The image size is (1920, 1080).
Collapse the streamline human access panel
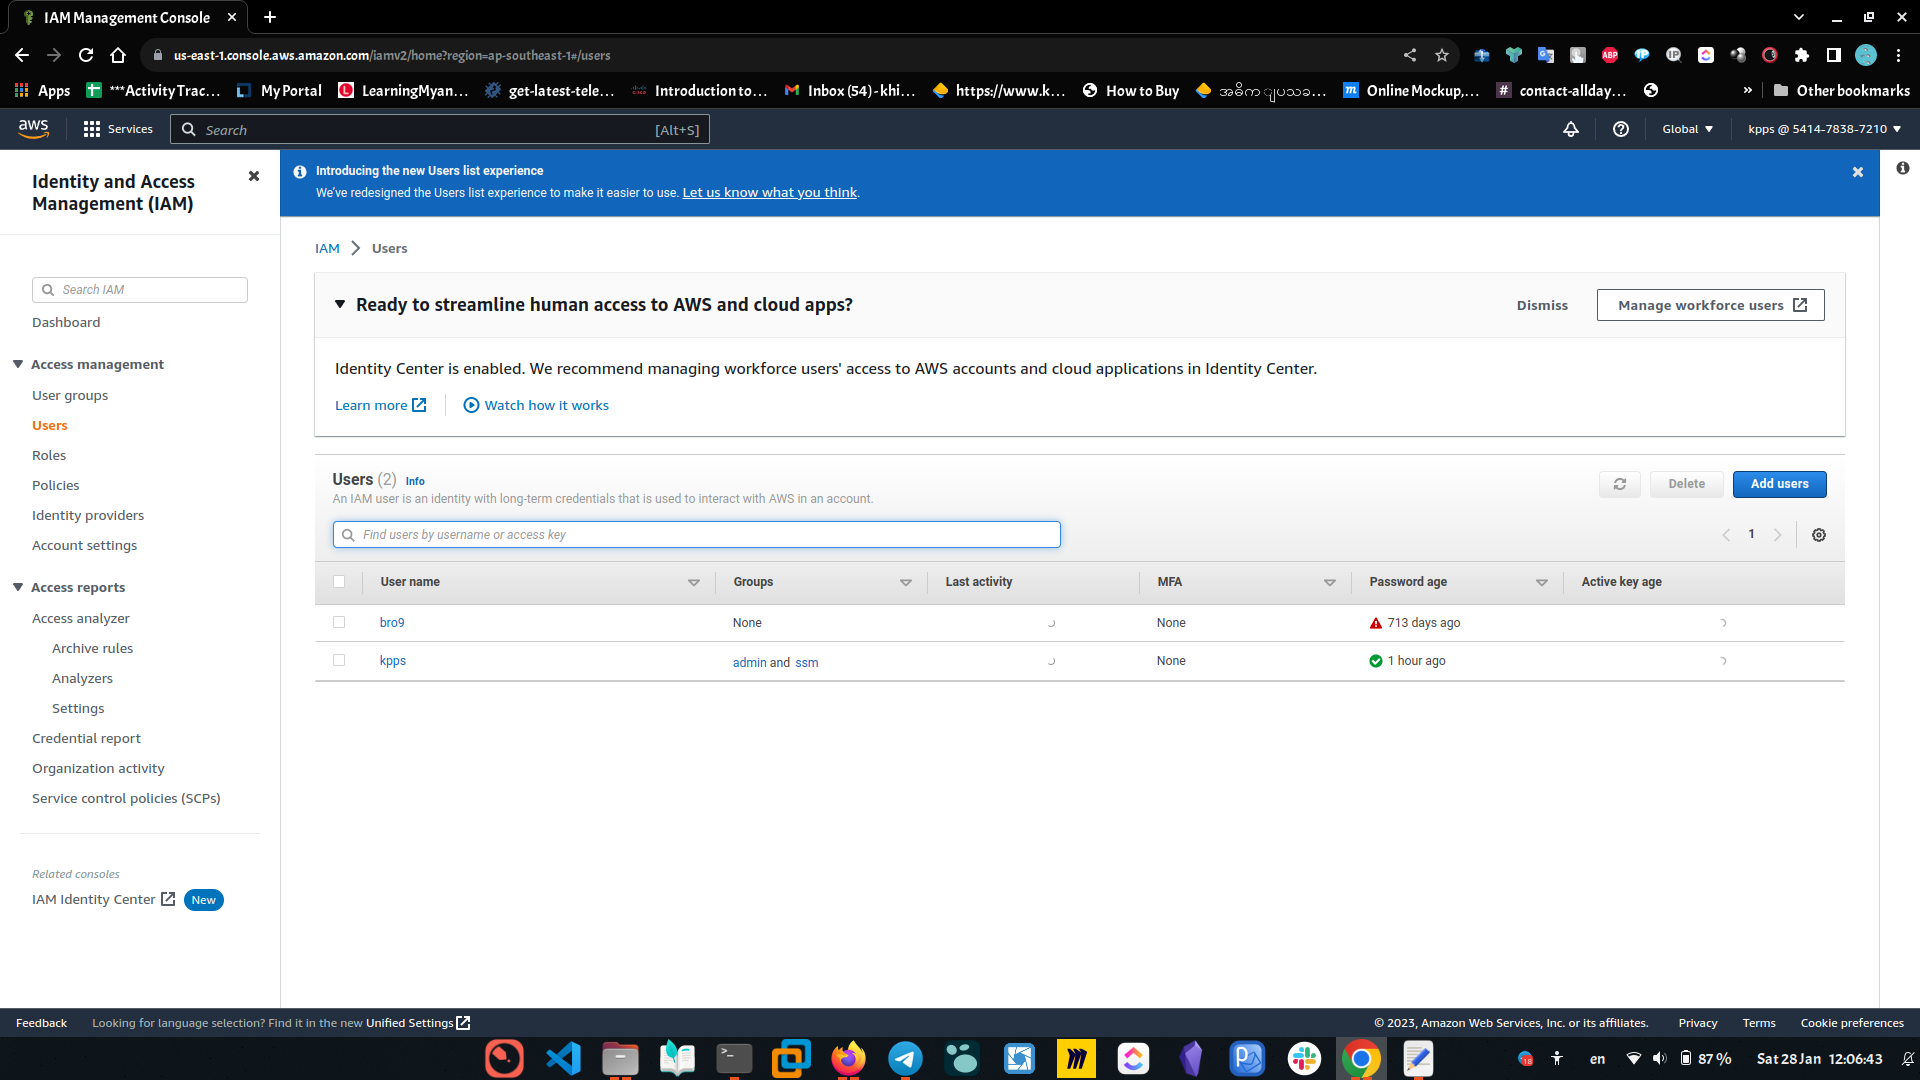(340, 304)
